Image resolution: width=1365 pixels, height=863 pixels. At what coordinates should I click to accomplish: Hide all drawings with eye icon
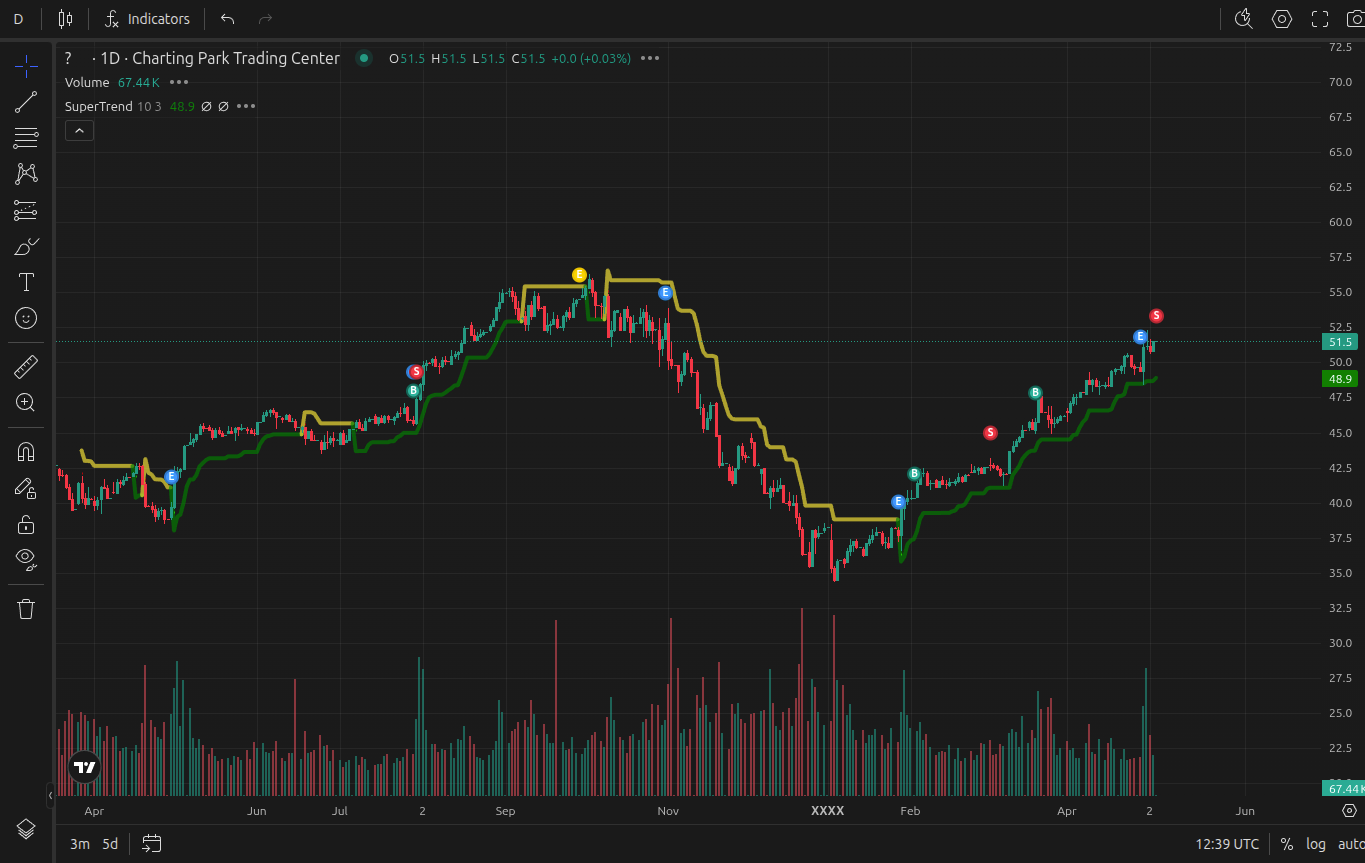[26, 559]
